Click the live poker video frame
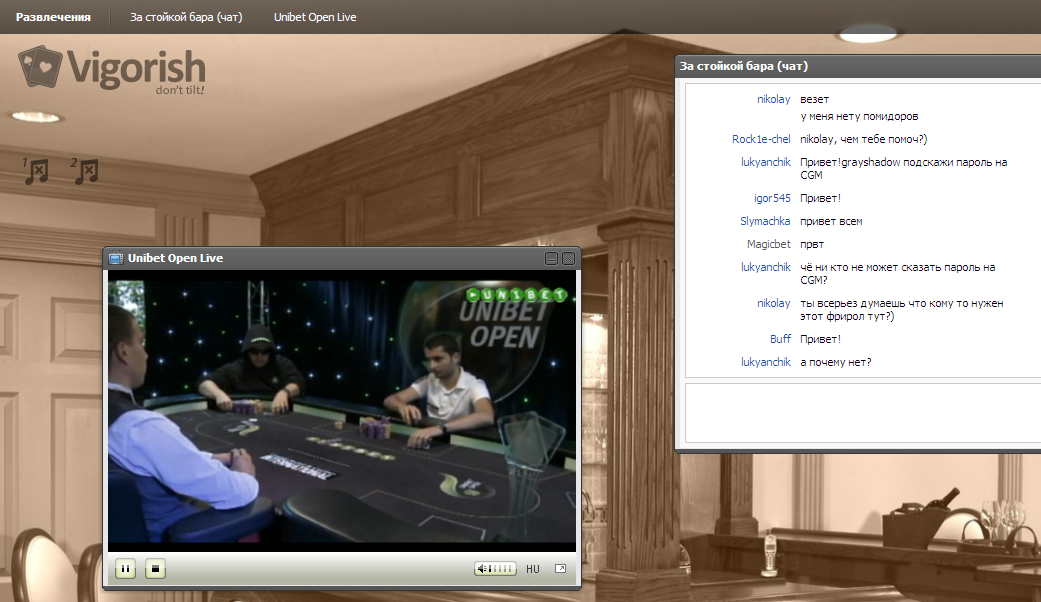 [341, 410]
